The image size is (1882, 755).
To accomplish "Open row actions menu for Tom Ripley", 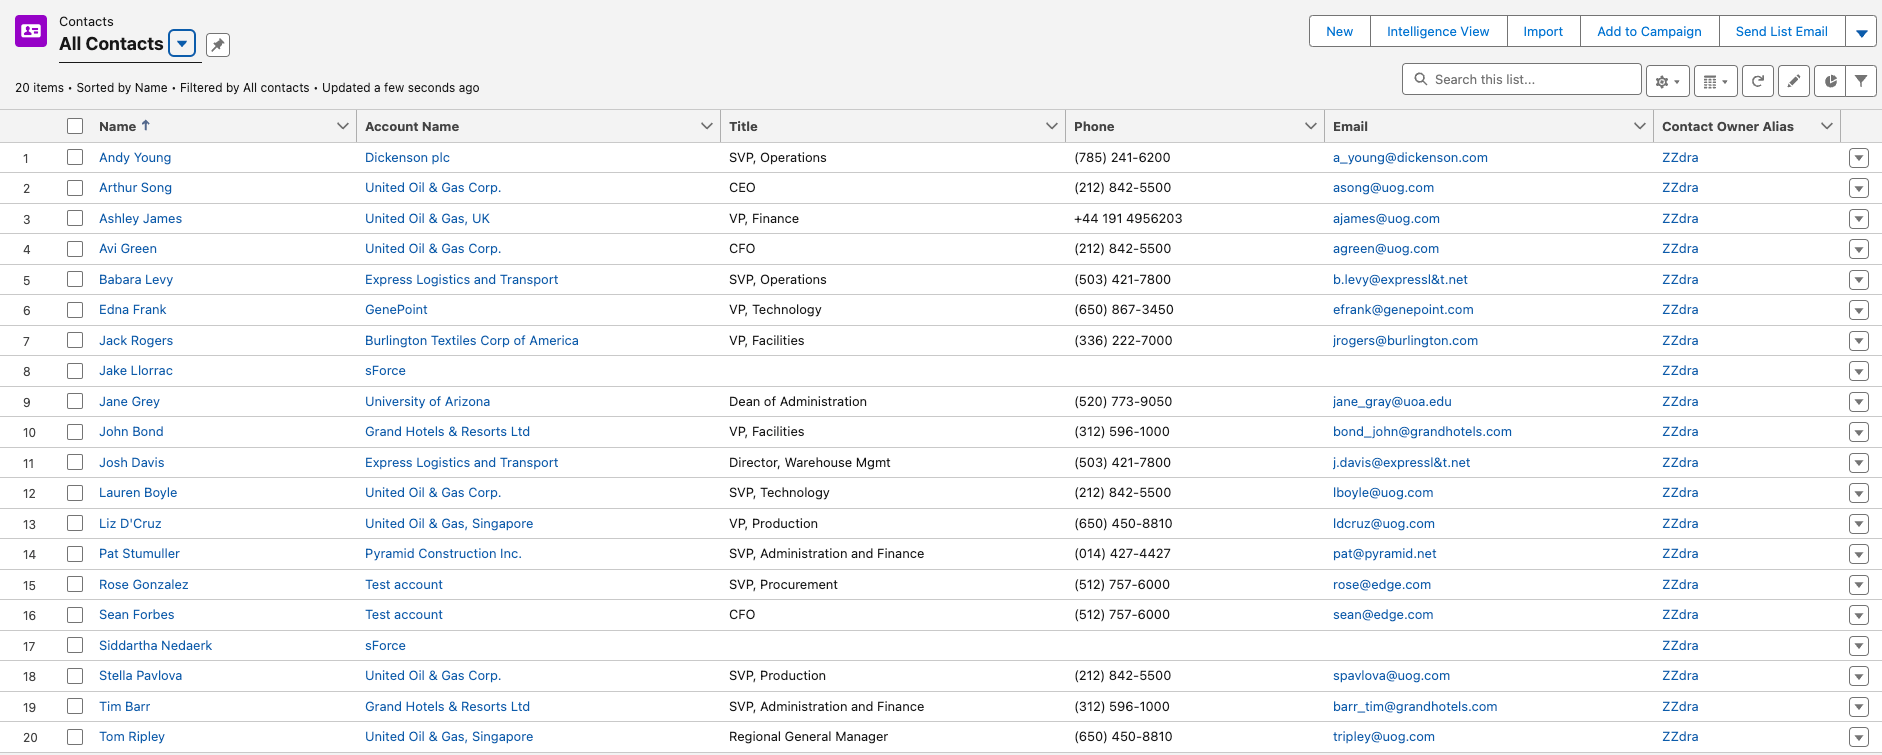I will tap(1858, 737).
